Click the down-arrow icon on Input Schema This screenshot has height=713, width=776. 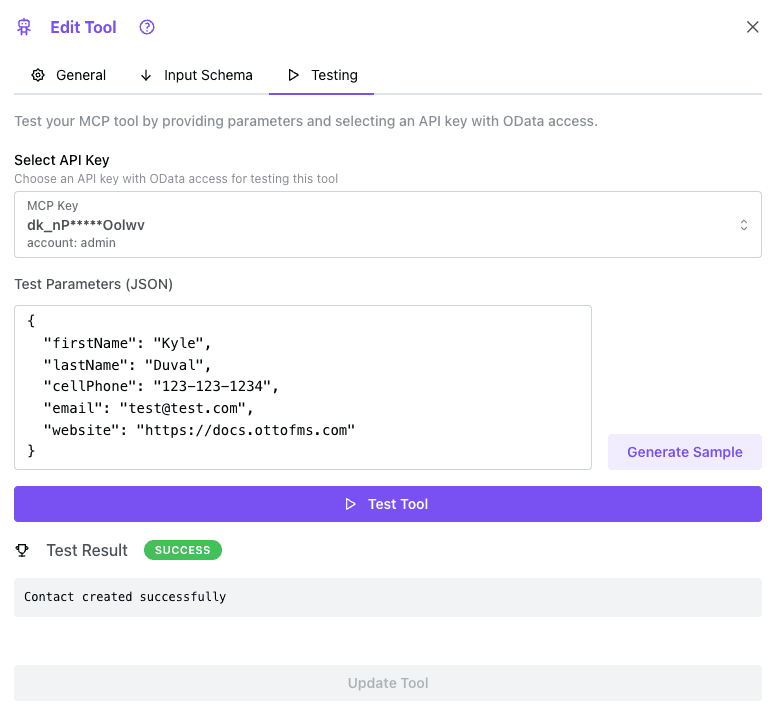point(146,75)
